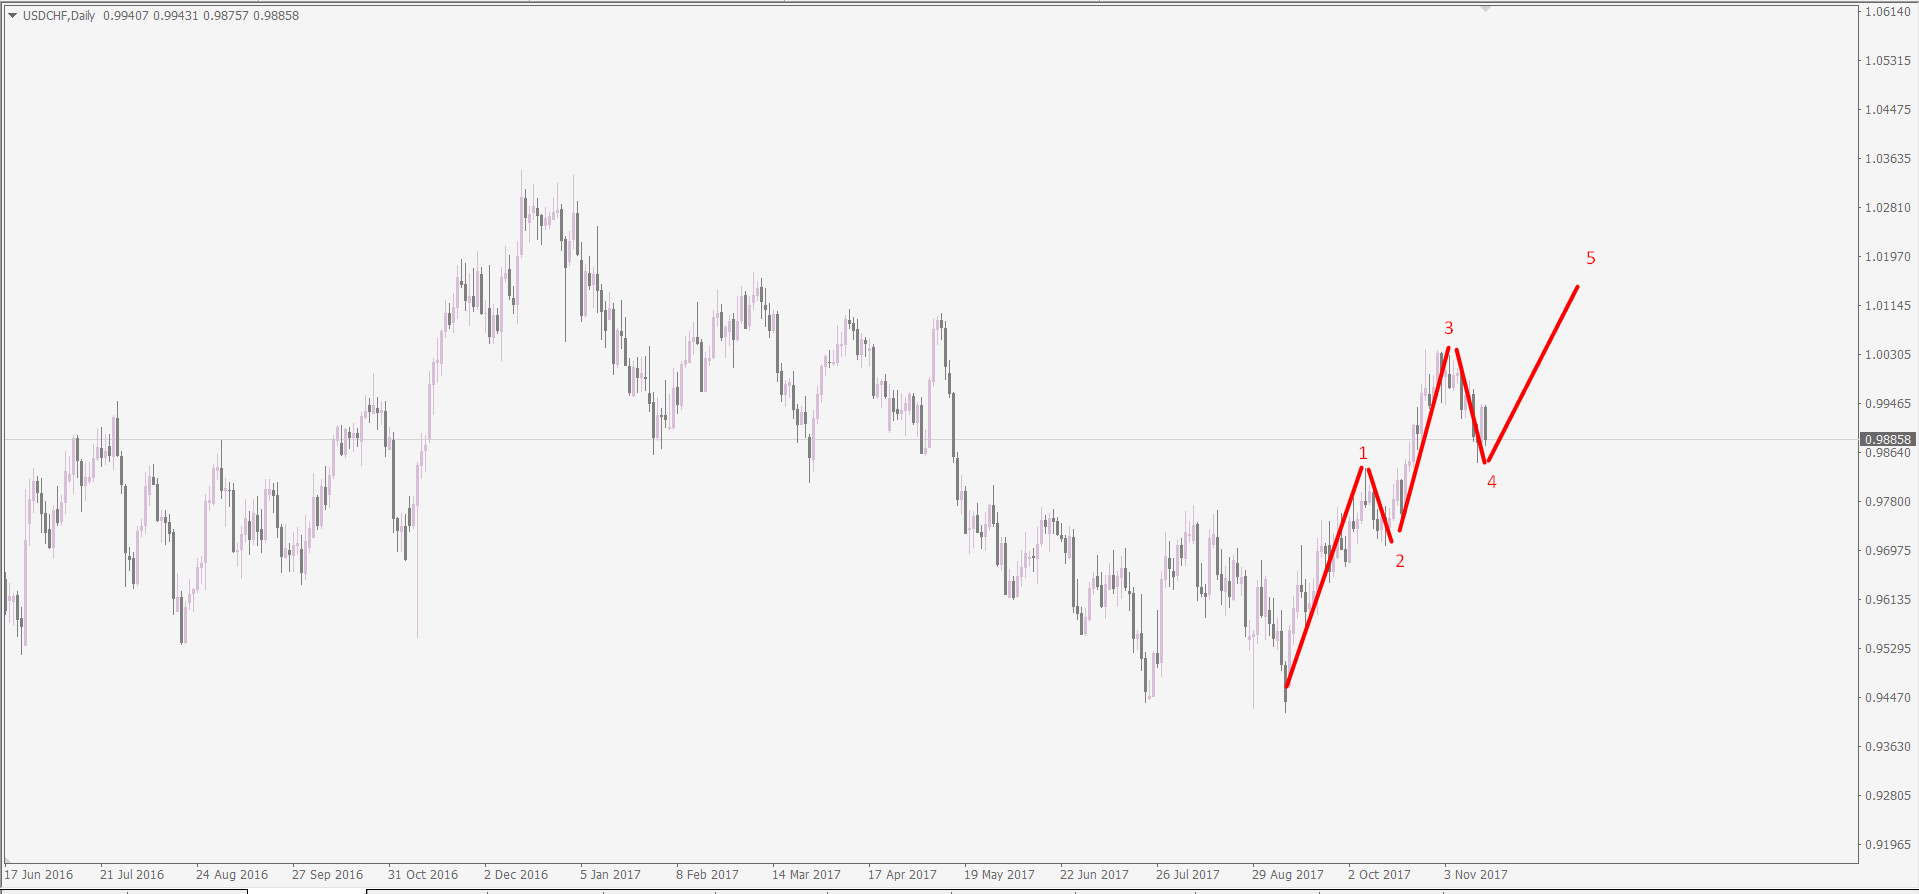Click the 0.94470 price axis label
Viewport: 1919px width, 894px height.
(1888, 698)
